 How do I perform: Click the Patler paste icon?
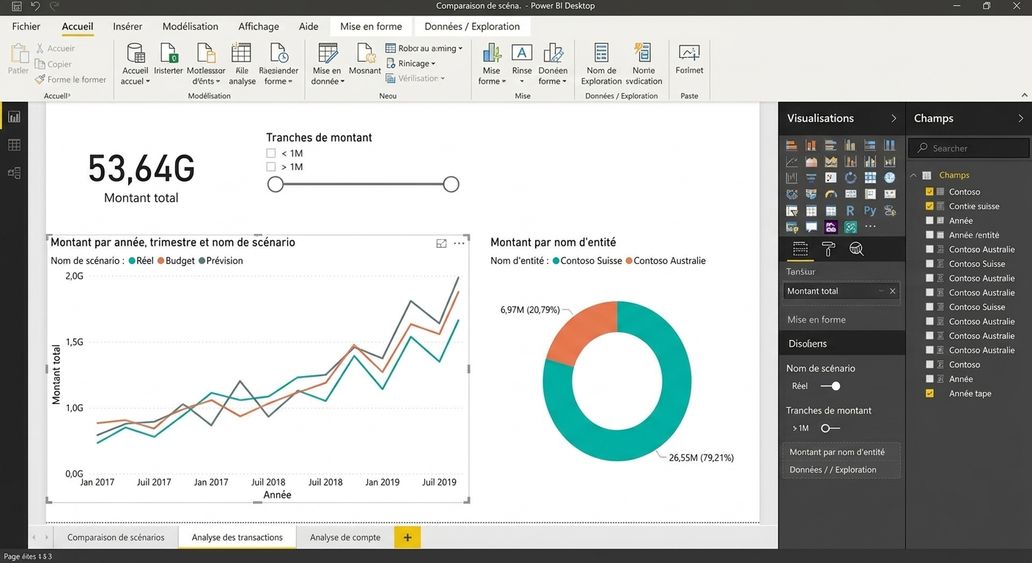coord(18,59)
